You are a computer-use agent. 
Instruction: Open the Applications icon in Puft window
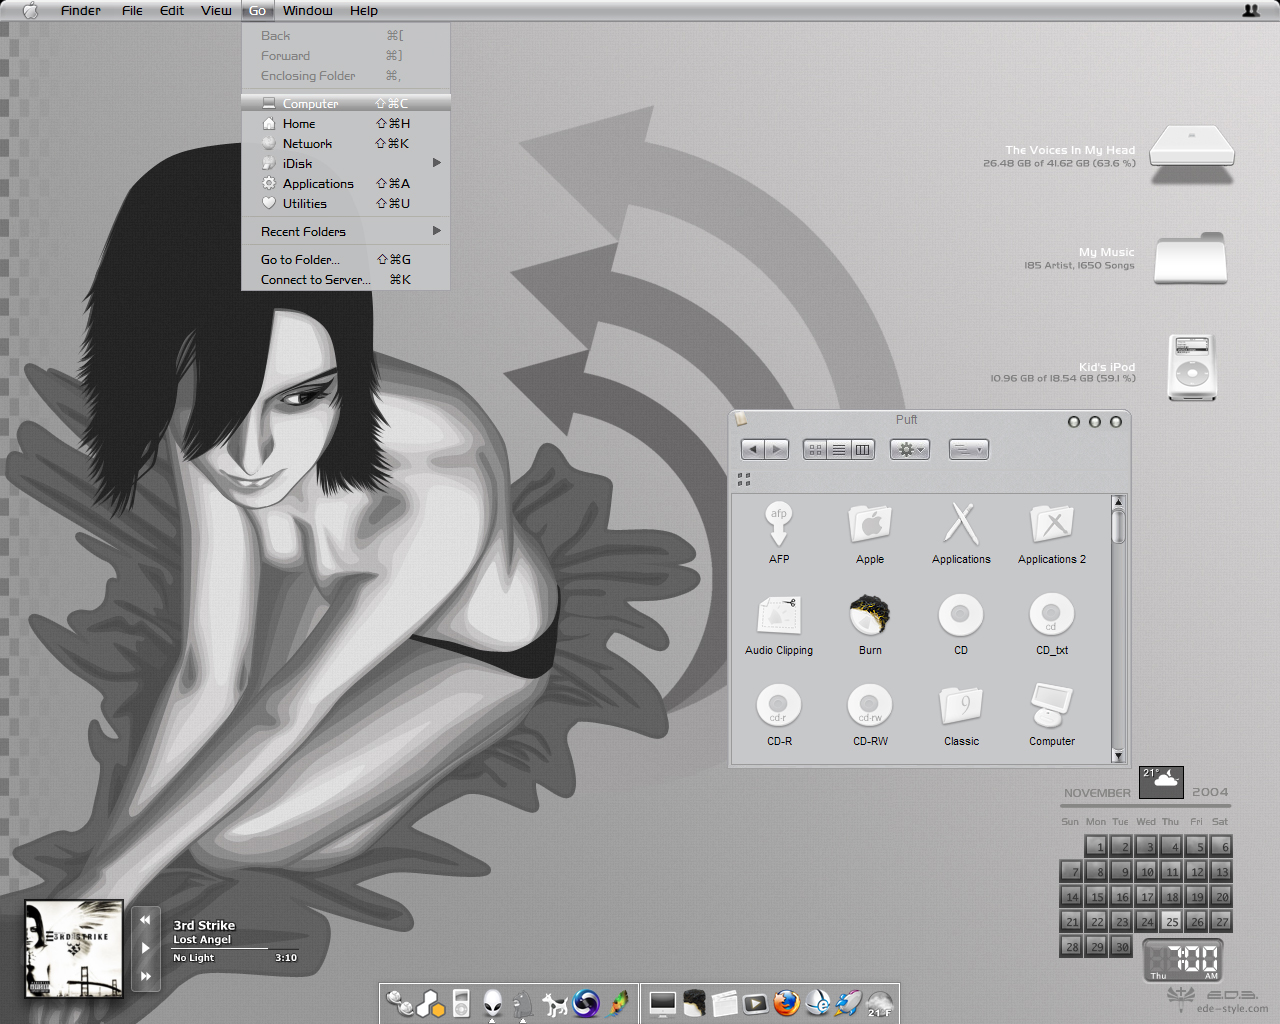[961, 524]
